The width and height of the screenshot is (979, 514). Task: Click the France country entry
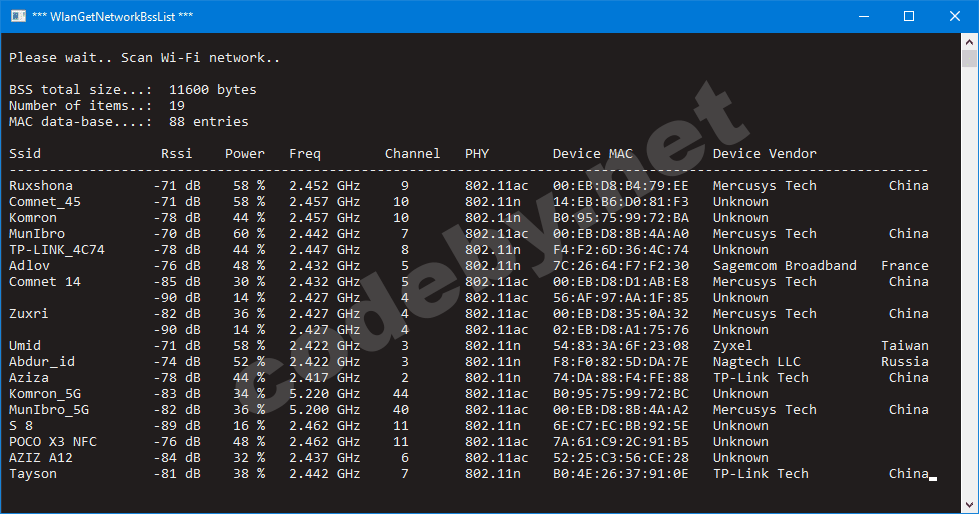coord(905,265)
